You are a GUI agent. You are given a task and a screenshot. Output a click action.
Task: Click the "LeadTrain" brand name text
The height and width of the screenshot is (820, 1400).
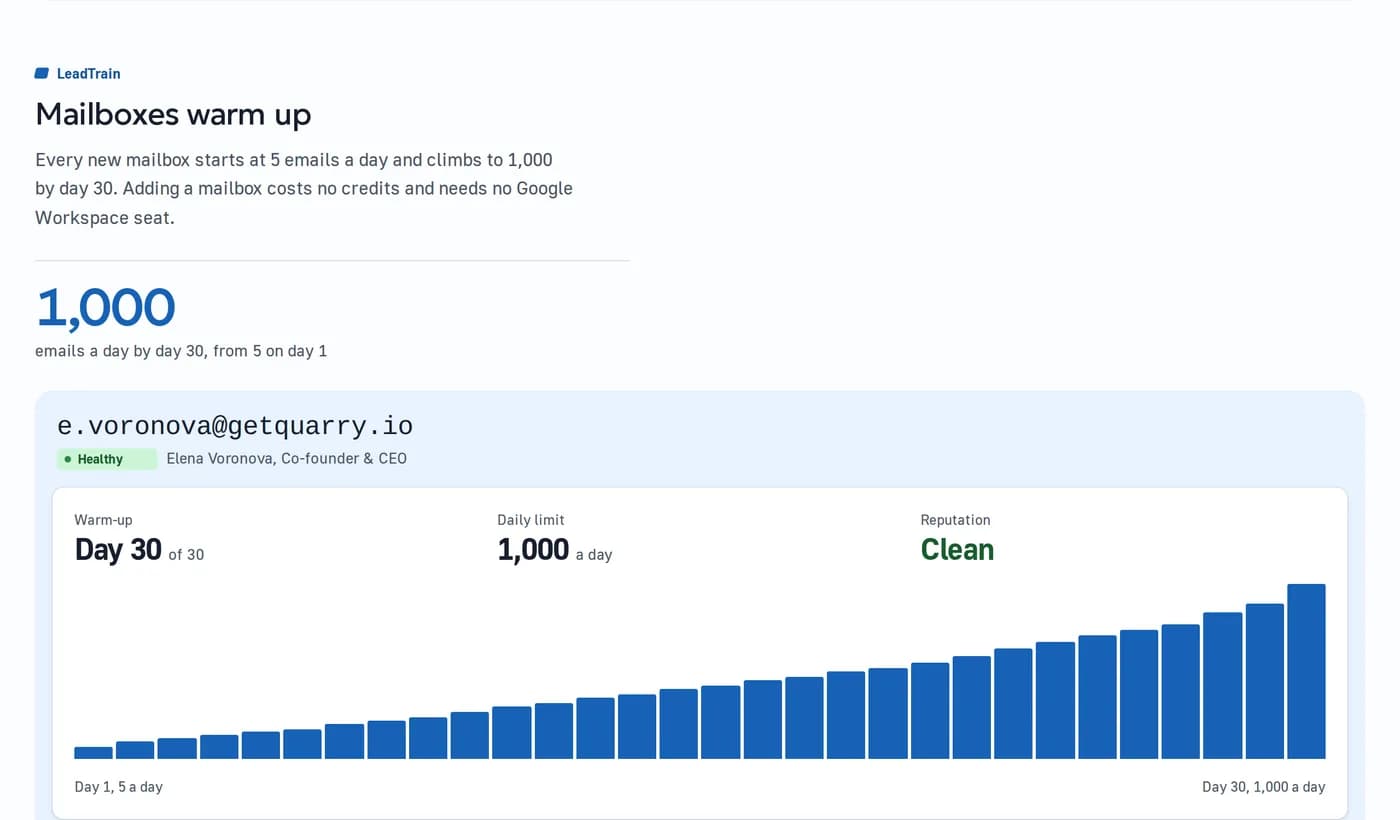[x=89, y=73]
